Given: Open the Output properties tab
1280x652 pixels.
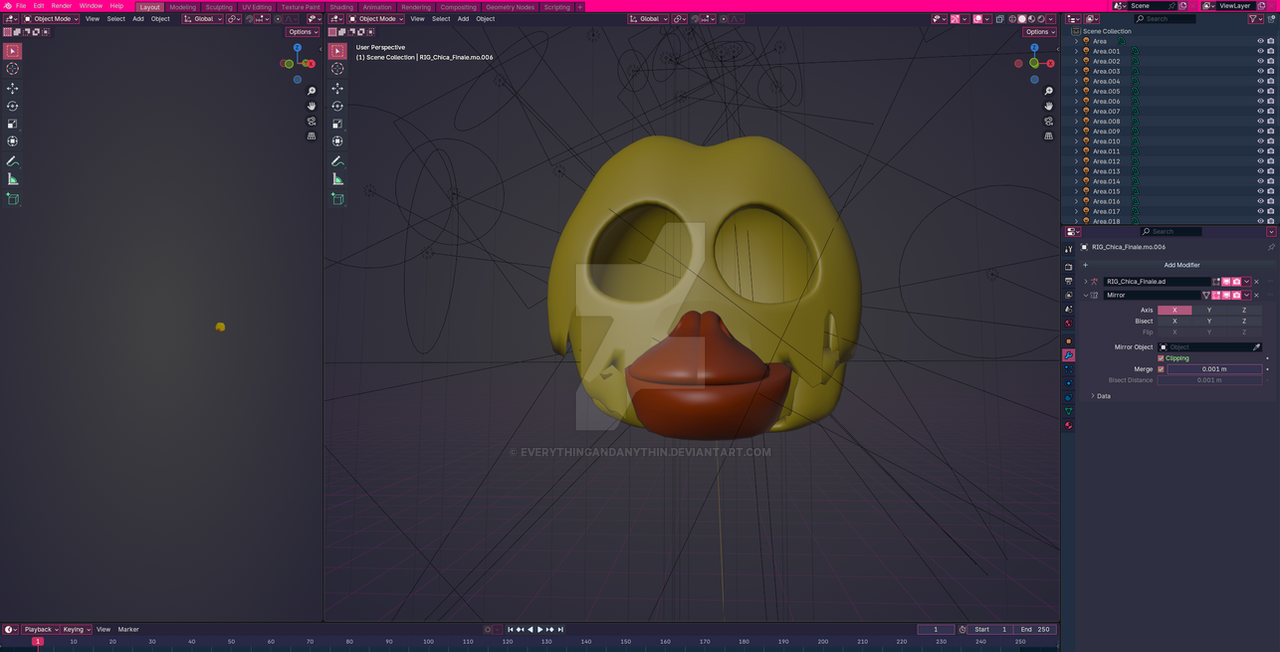Looking at the screenshot, I should (x=1069, y=281).
